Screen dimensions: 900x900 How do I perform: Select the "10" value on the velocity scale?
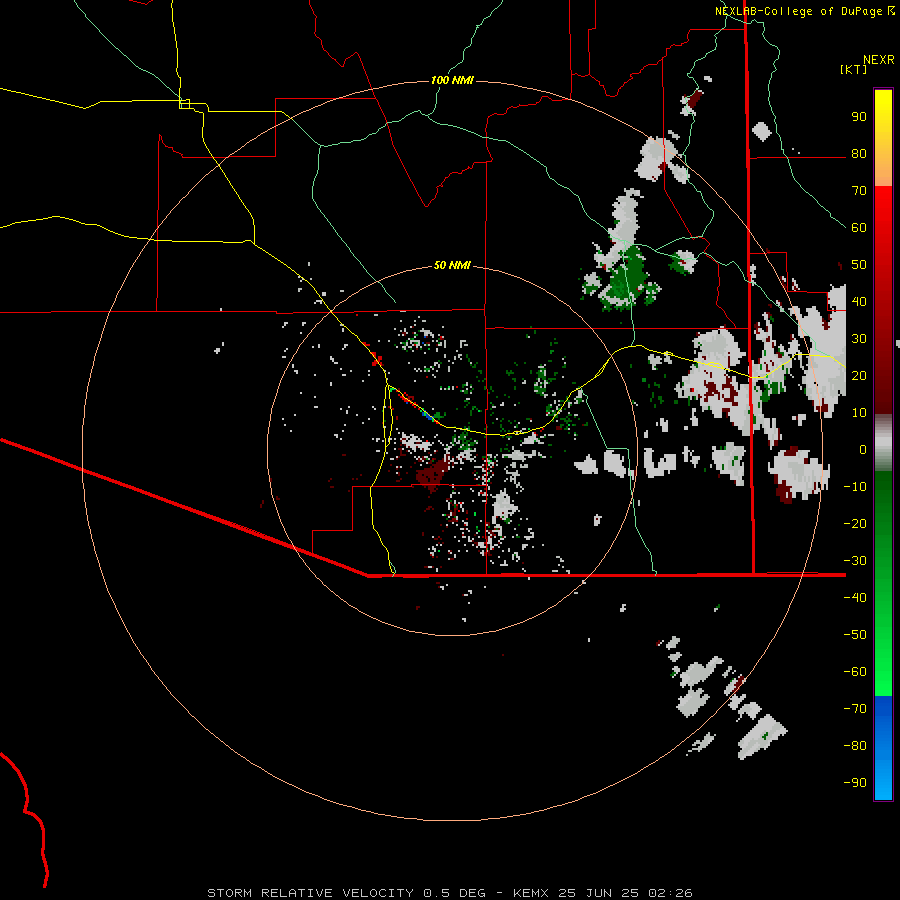859,413
